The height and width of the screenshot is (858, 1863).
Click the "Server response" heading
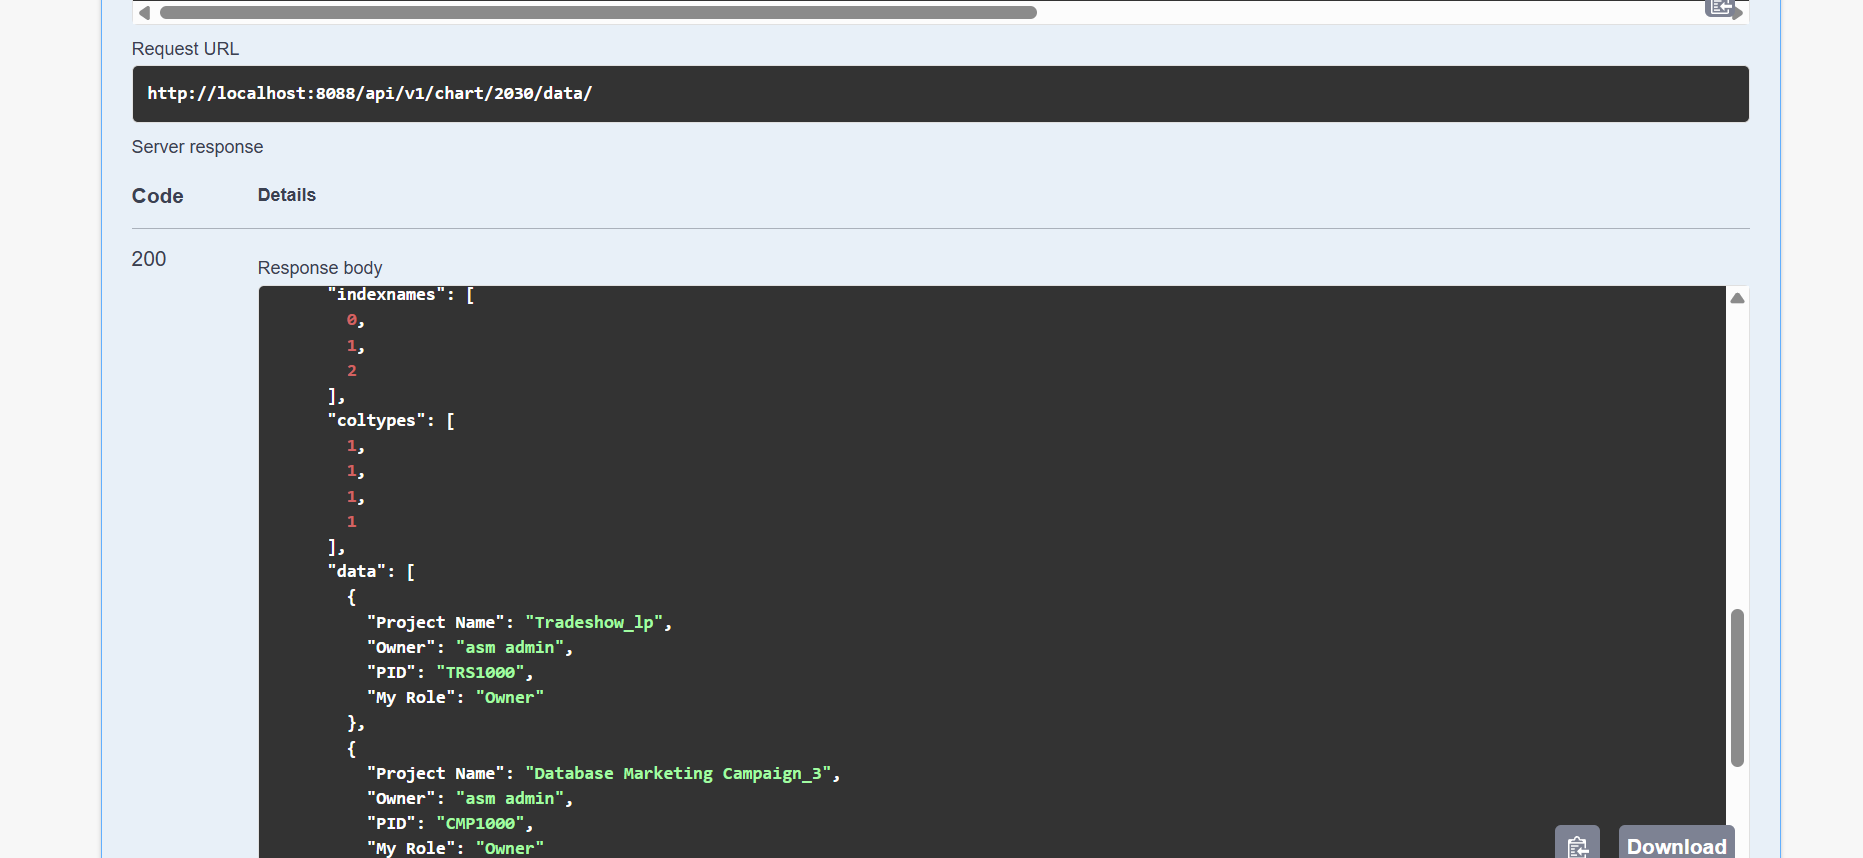pyautogui.click(x=197, y=147)
